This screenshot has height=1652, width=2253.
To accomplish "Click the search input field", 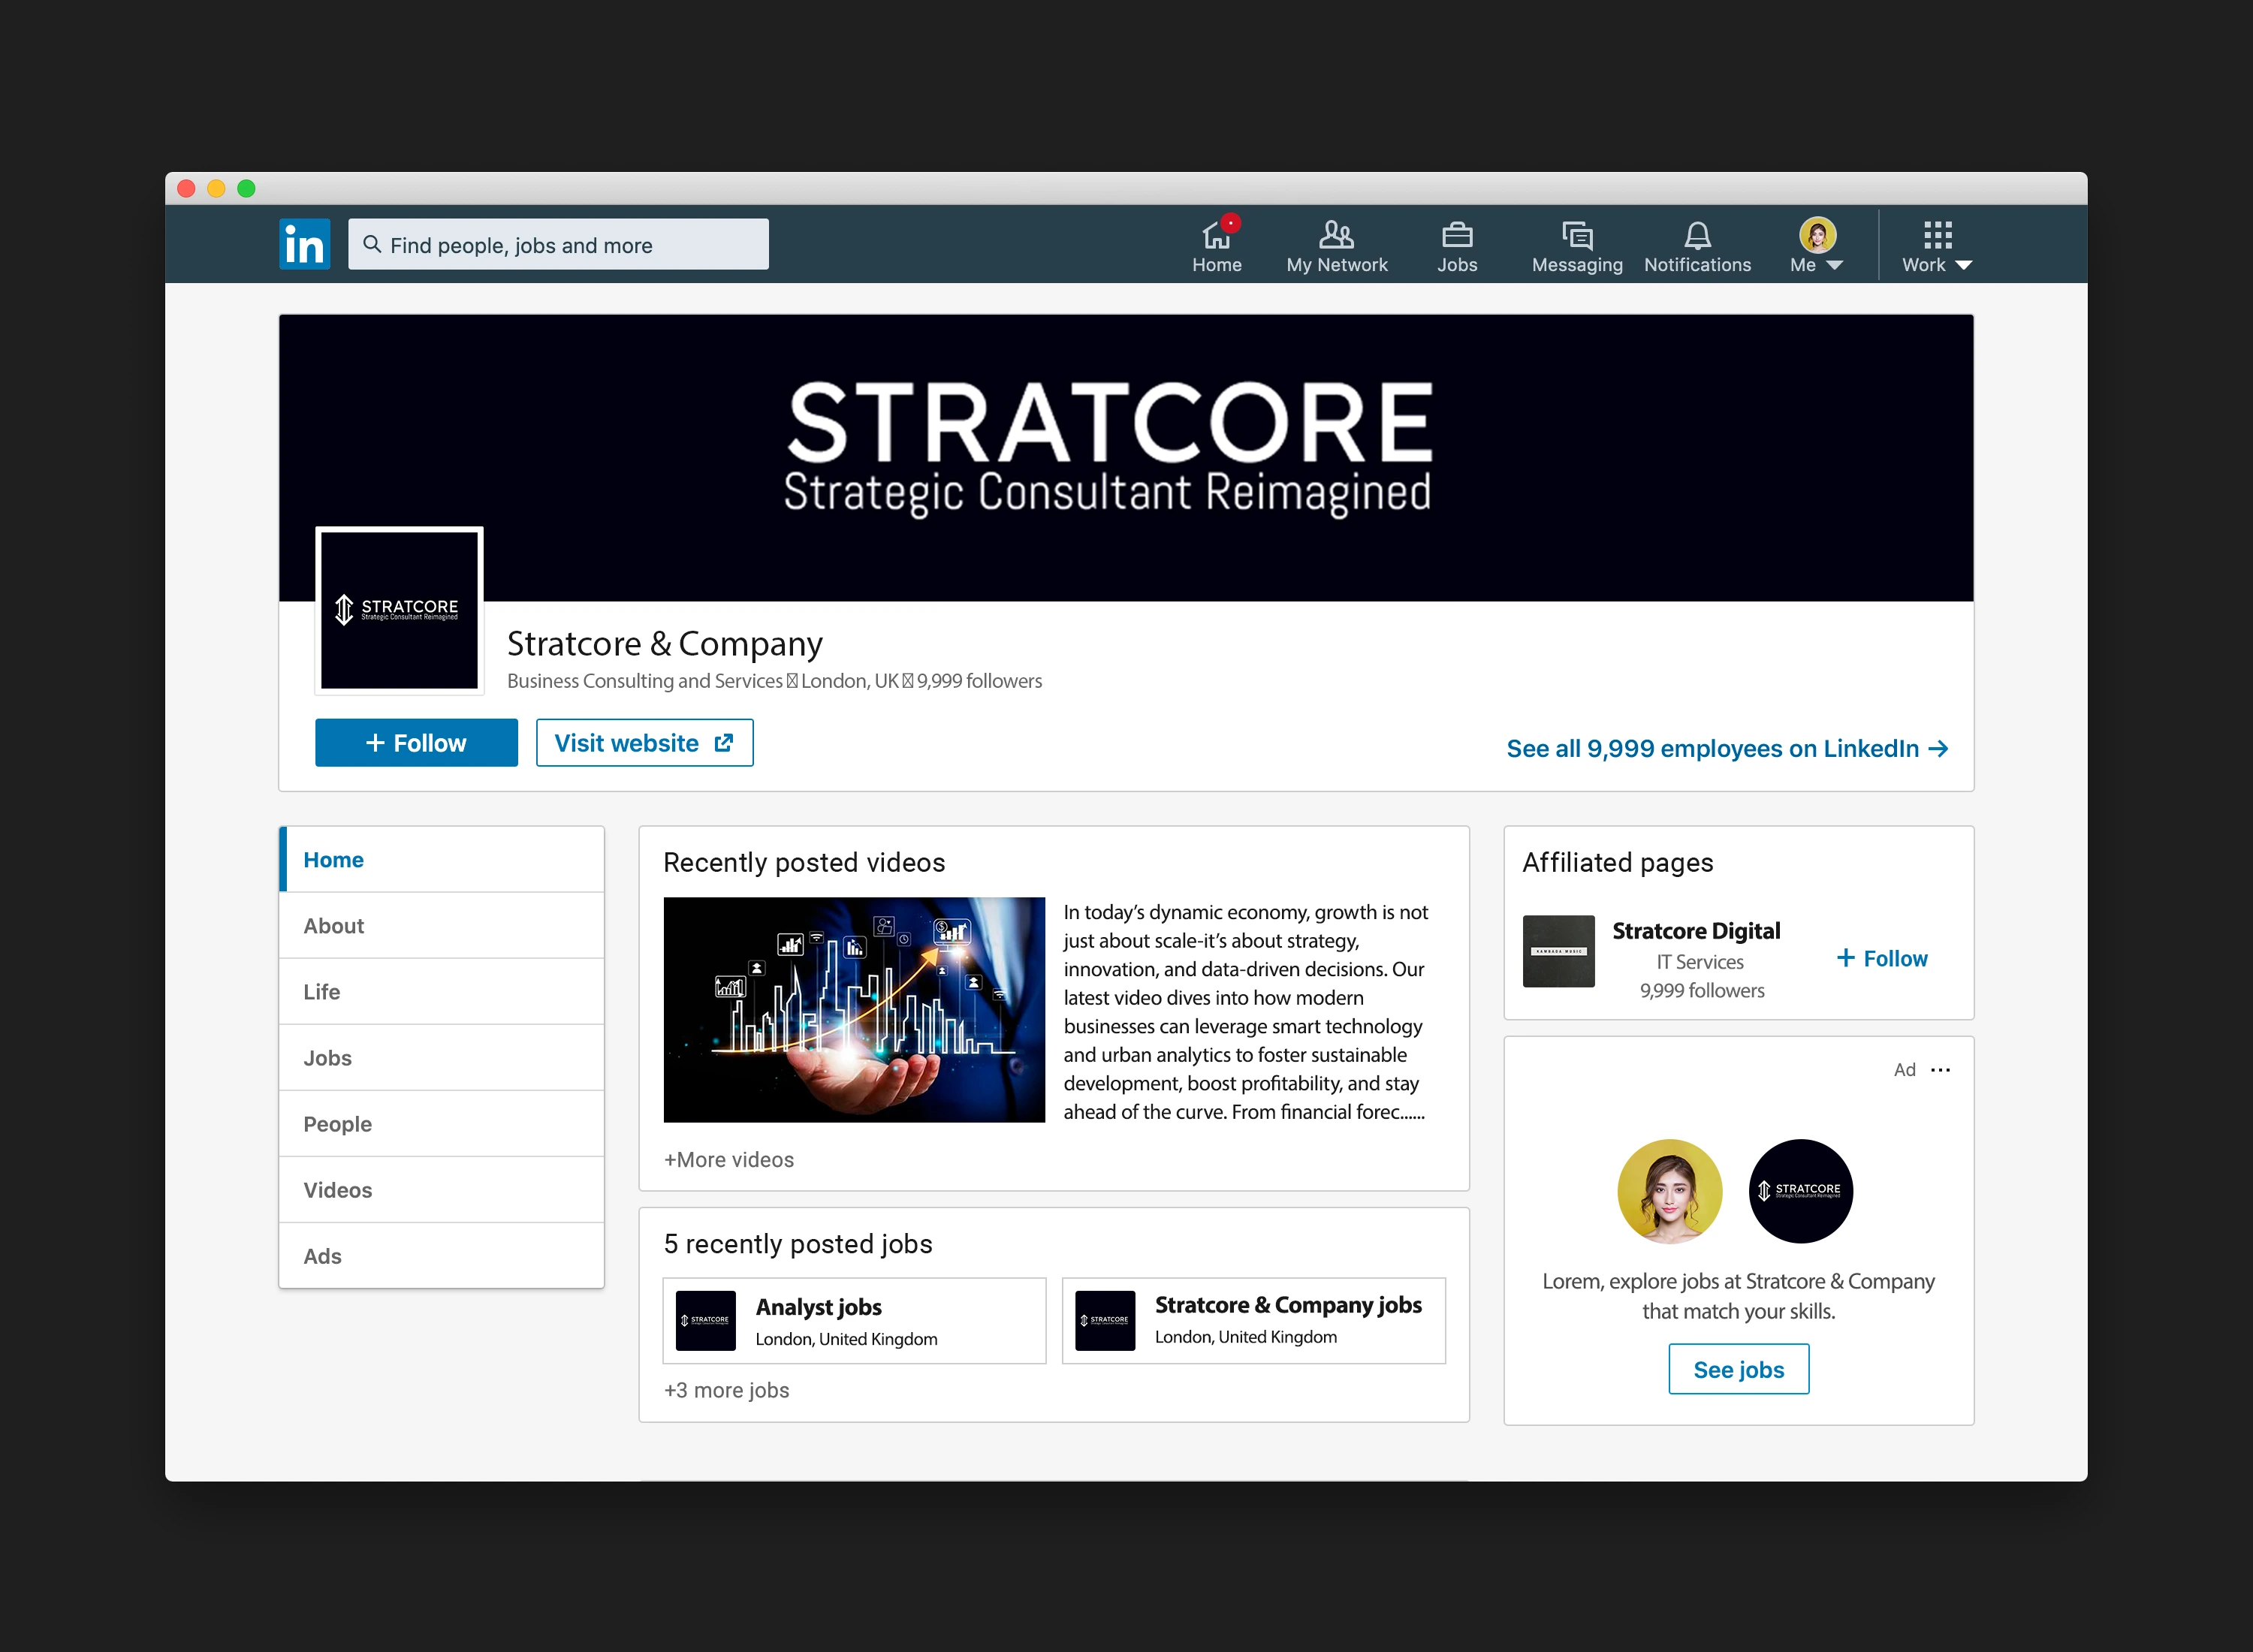I will [x=558, y=244].
